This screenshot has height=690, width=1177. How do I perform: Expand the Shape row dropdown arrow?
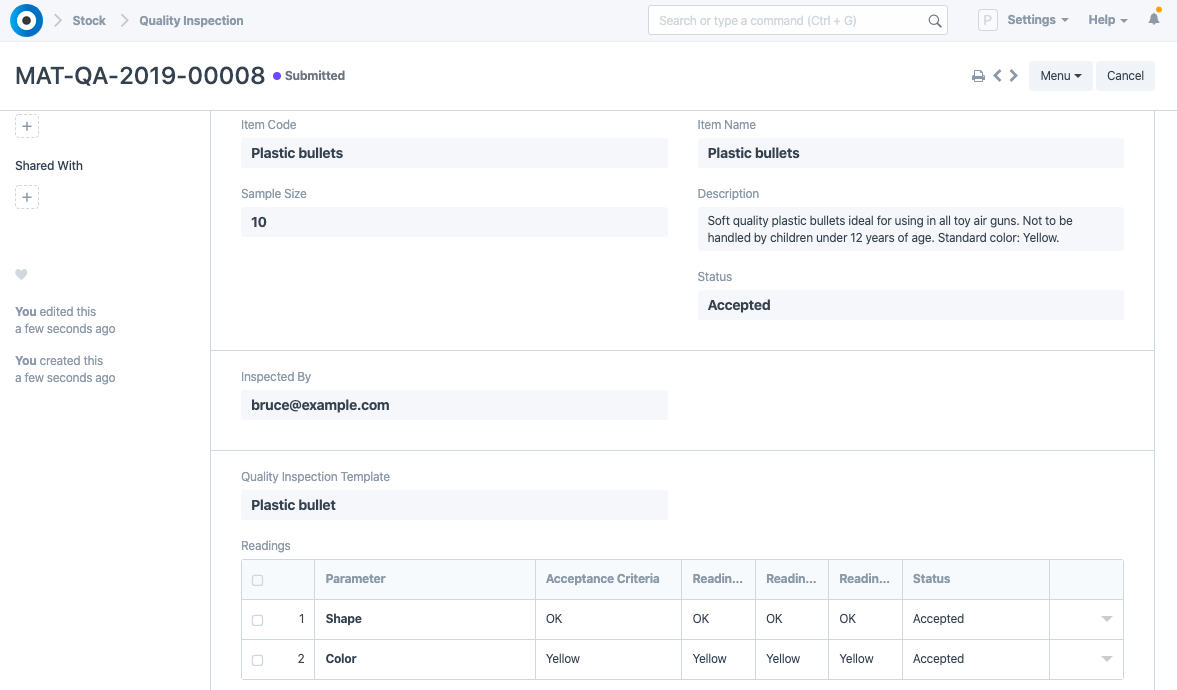tap(1106, 620)
